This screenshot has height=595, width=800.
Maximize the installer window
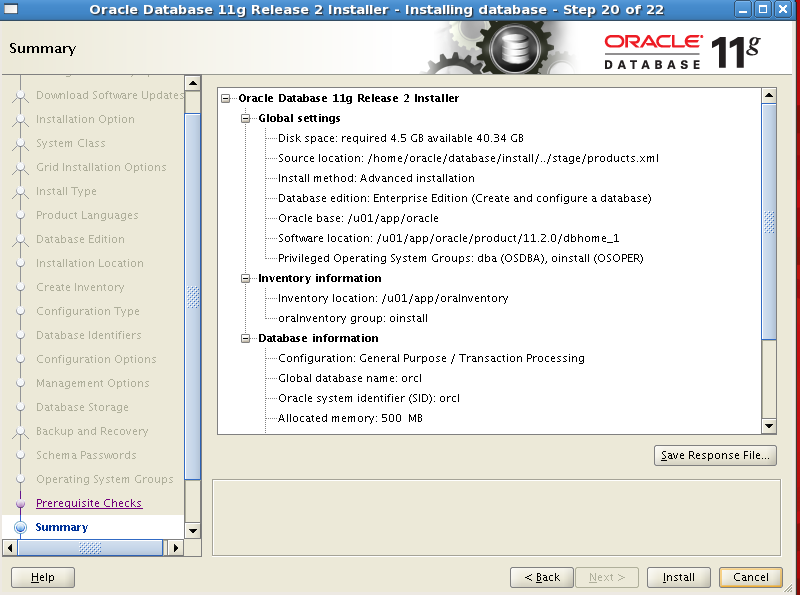(x=763, y=9)
